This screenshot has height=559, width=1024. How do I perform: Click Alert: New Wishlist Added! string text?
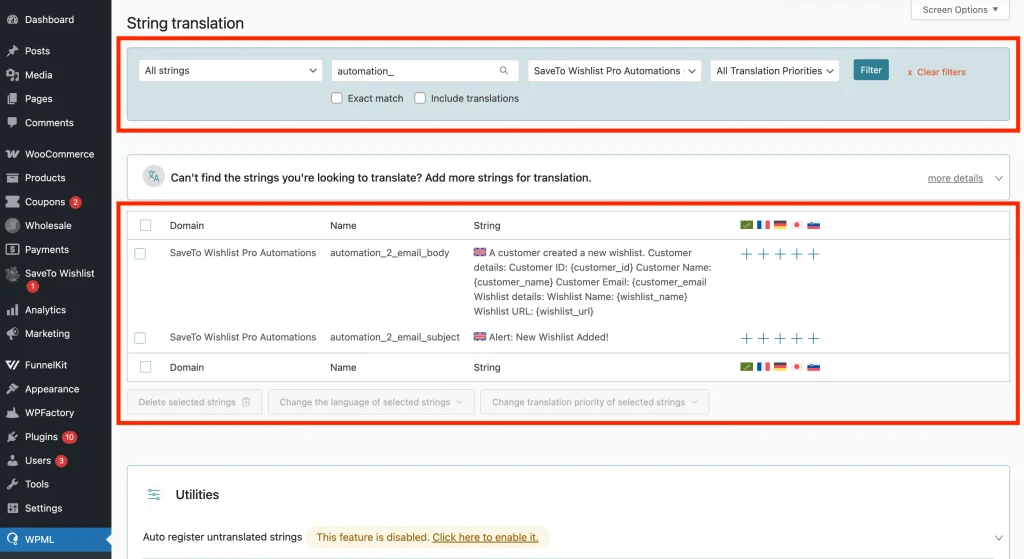coord(549,337)
